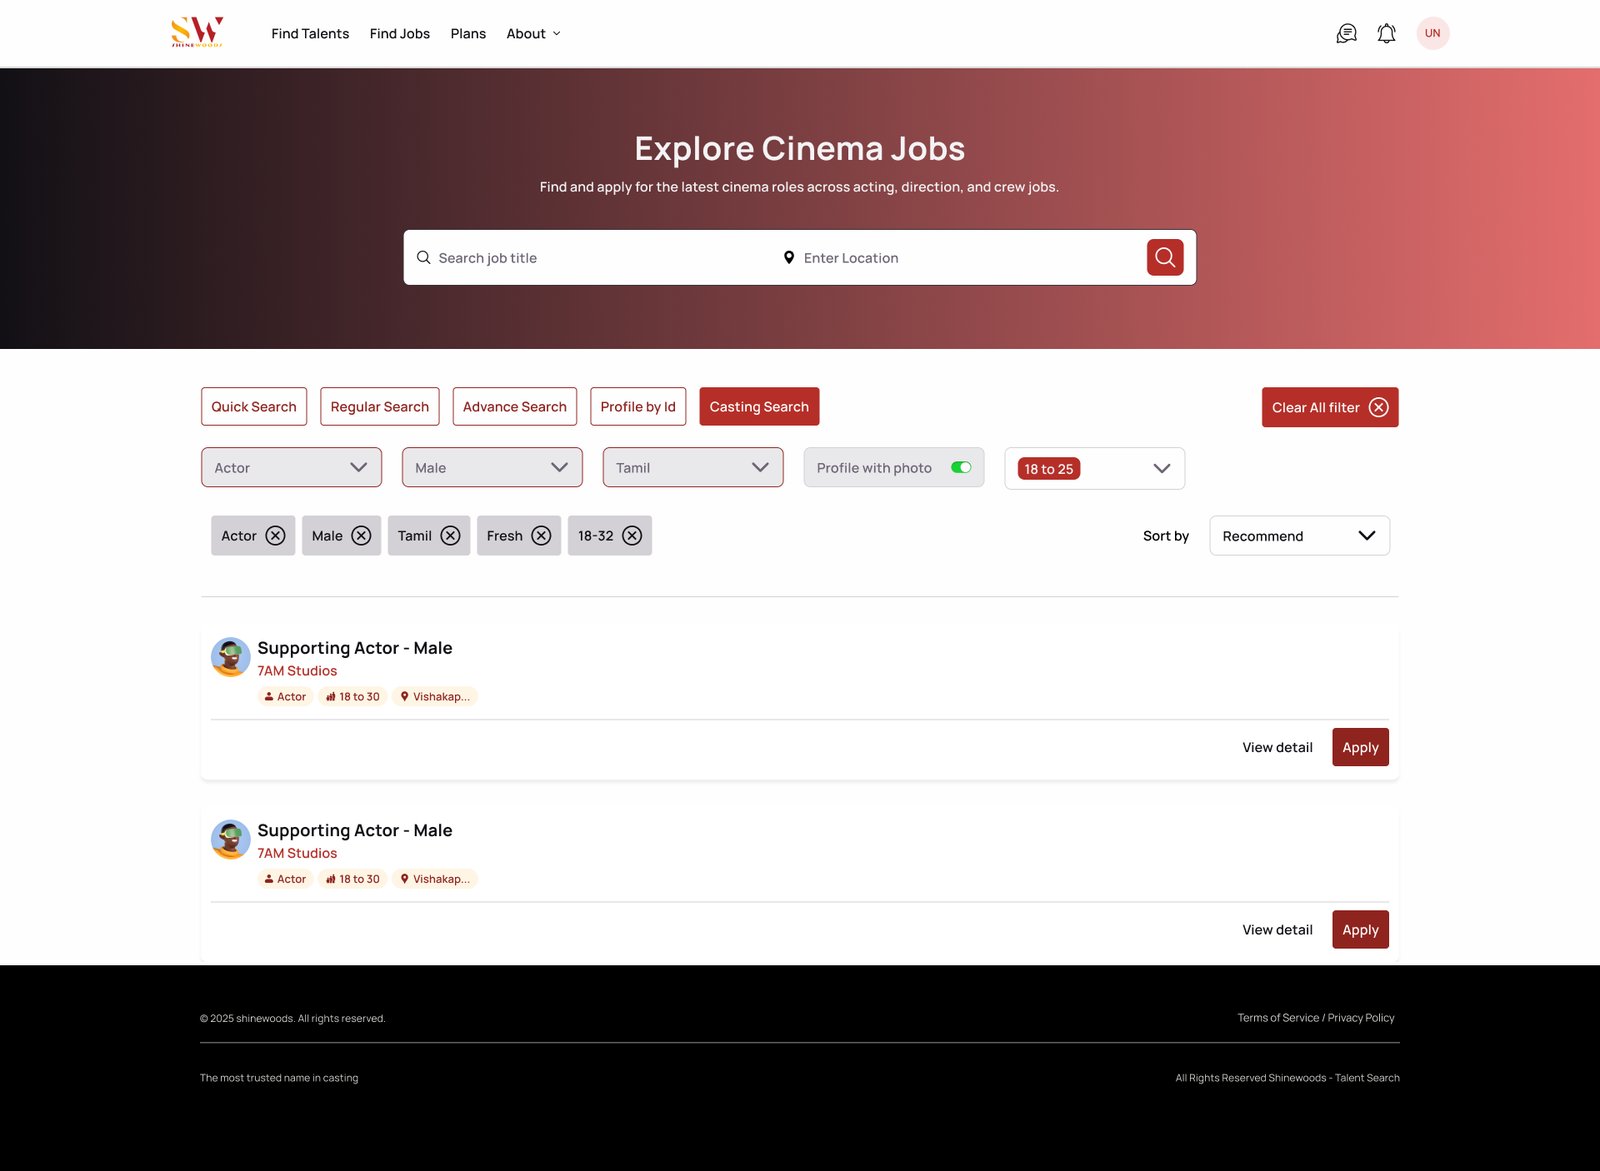The width and height of the screenshot is (1600, 1171).
Task: Click the magnifier icon beside Search job title
Action: (424, 258)
